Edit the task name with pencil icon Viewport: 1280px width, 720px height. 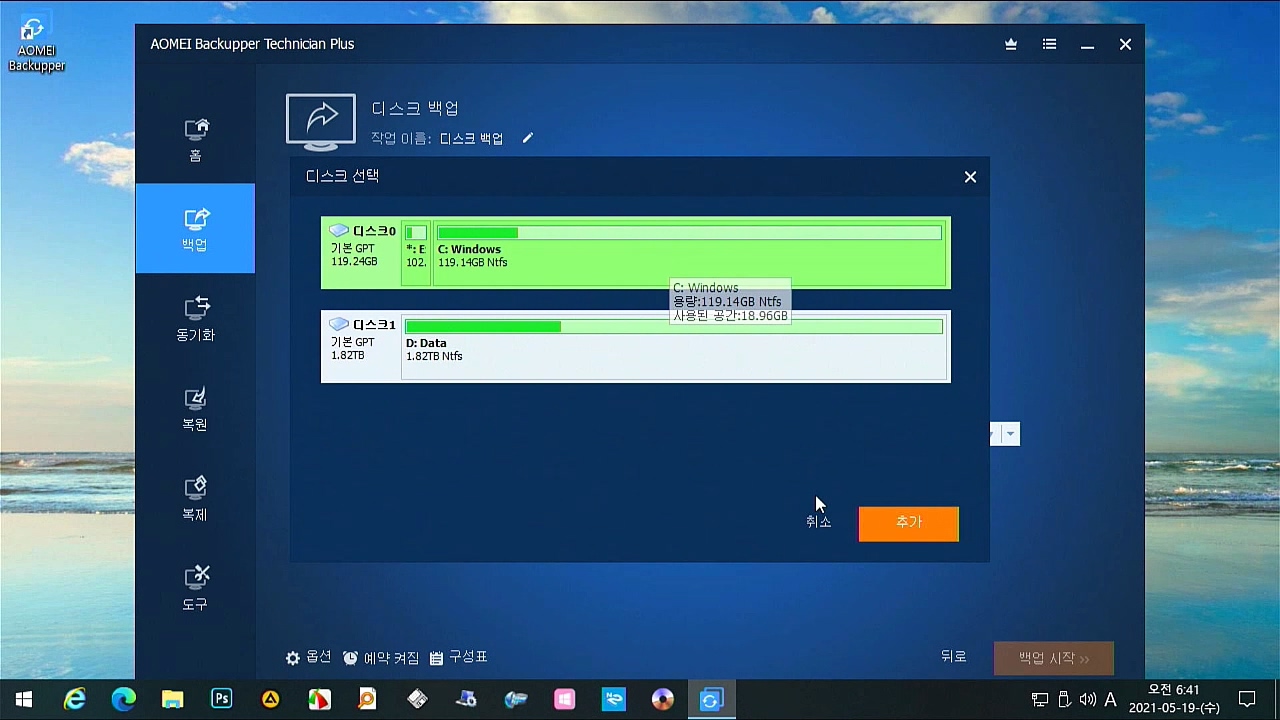pyautogui.click(x=528, y=138)
